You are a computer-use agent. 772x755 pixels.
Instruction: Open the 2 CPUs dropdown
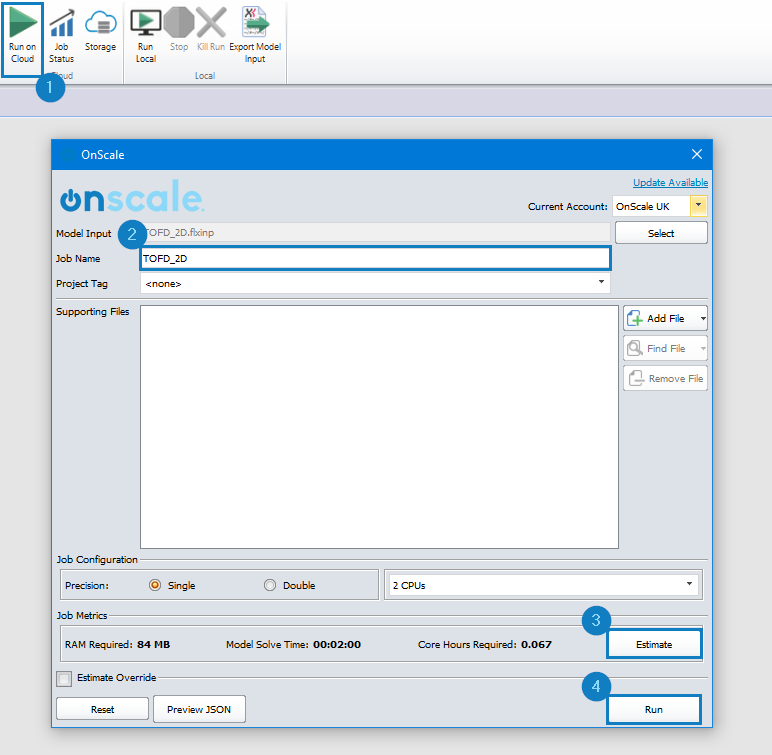pyautogui.click(x=544, y=585)
